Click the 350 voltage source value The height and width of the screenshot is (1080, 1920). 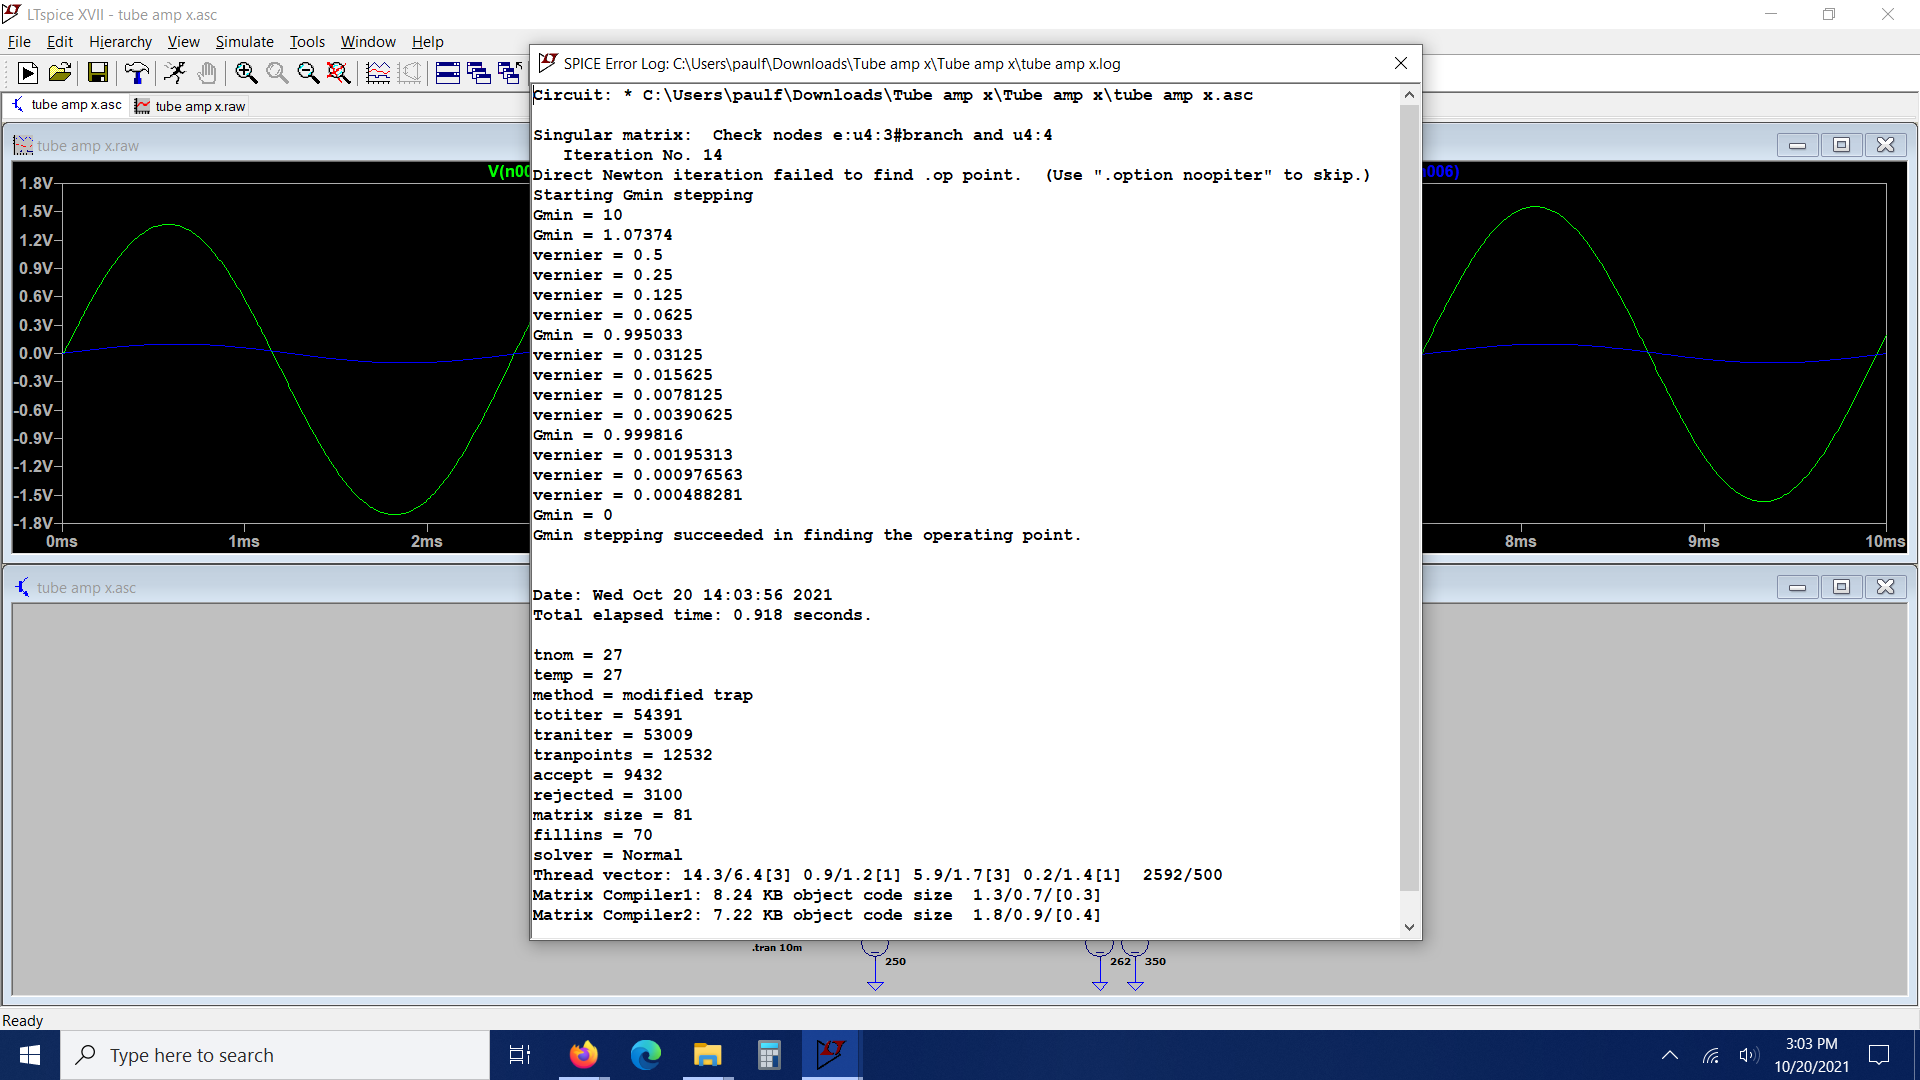[x=1155, y=961]
